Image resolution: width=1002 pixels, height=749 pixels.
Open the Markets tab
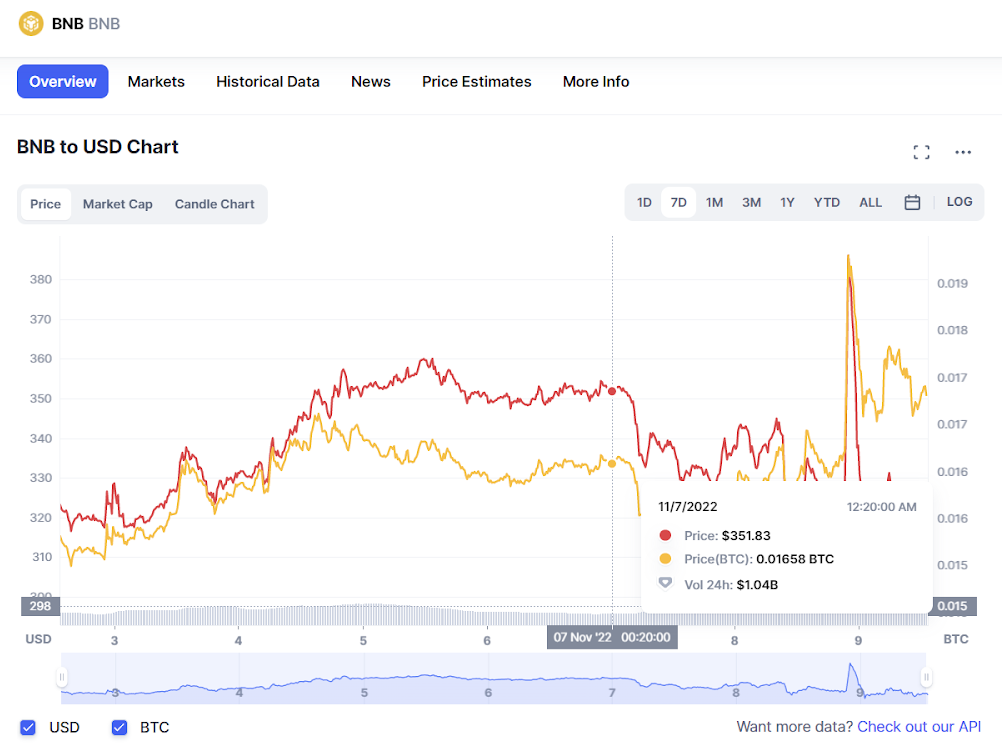(x=156, y=82)
